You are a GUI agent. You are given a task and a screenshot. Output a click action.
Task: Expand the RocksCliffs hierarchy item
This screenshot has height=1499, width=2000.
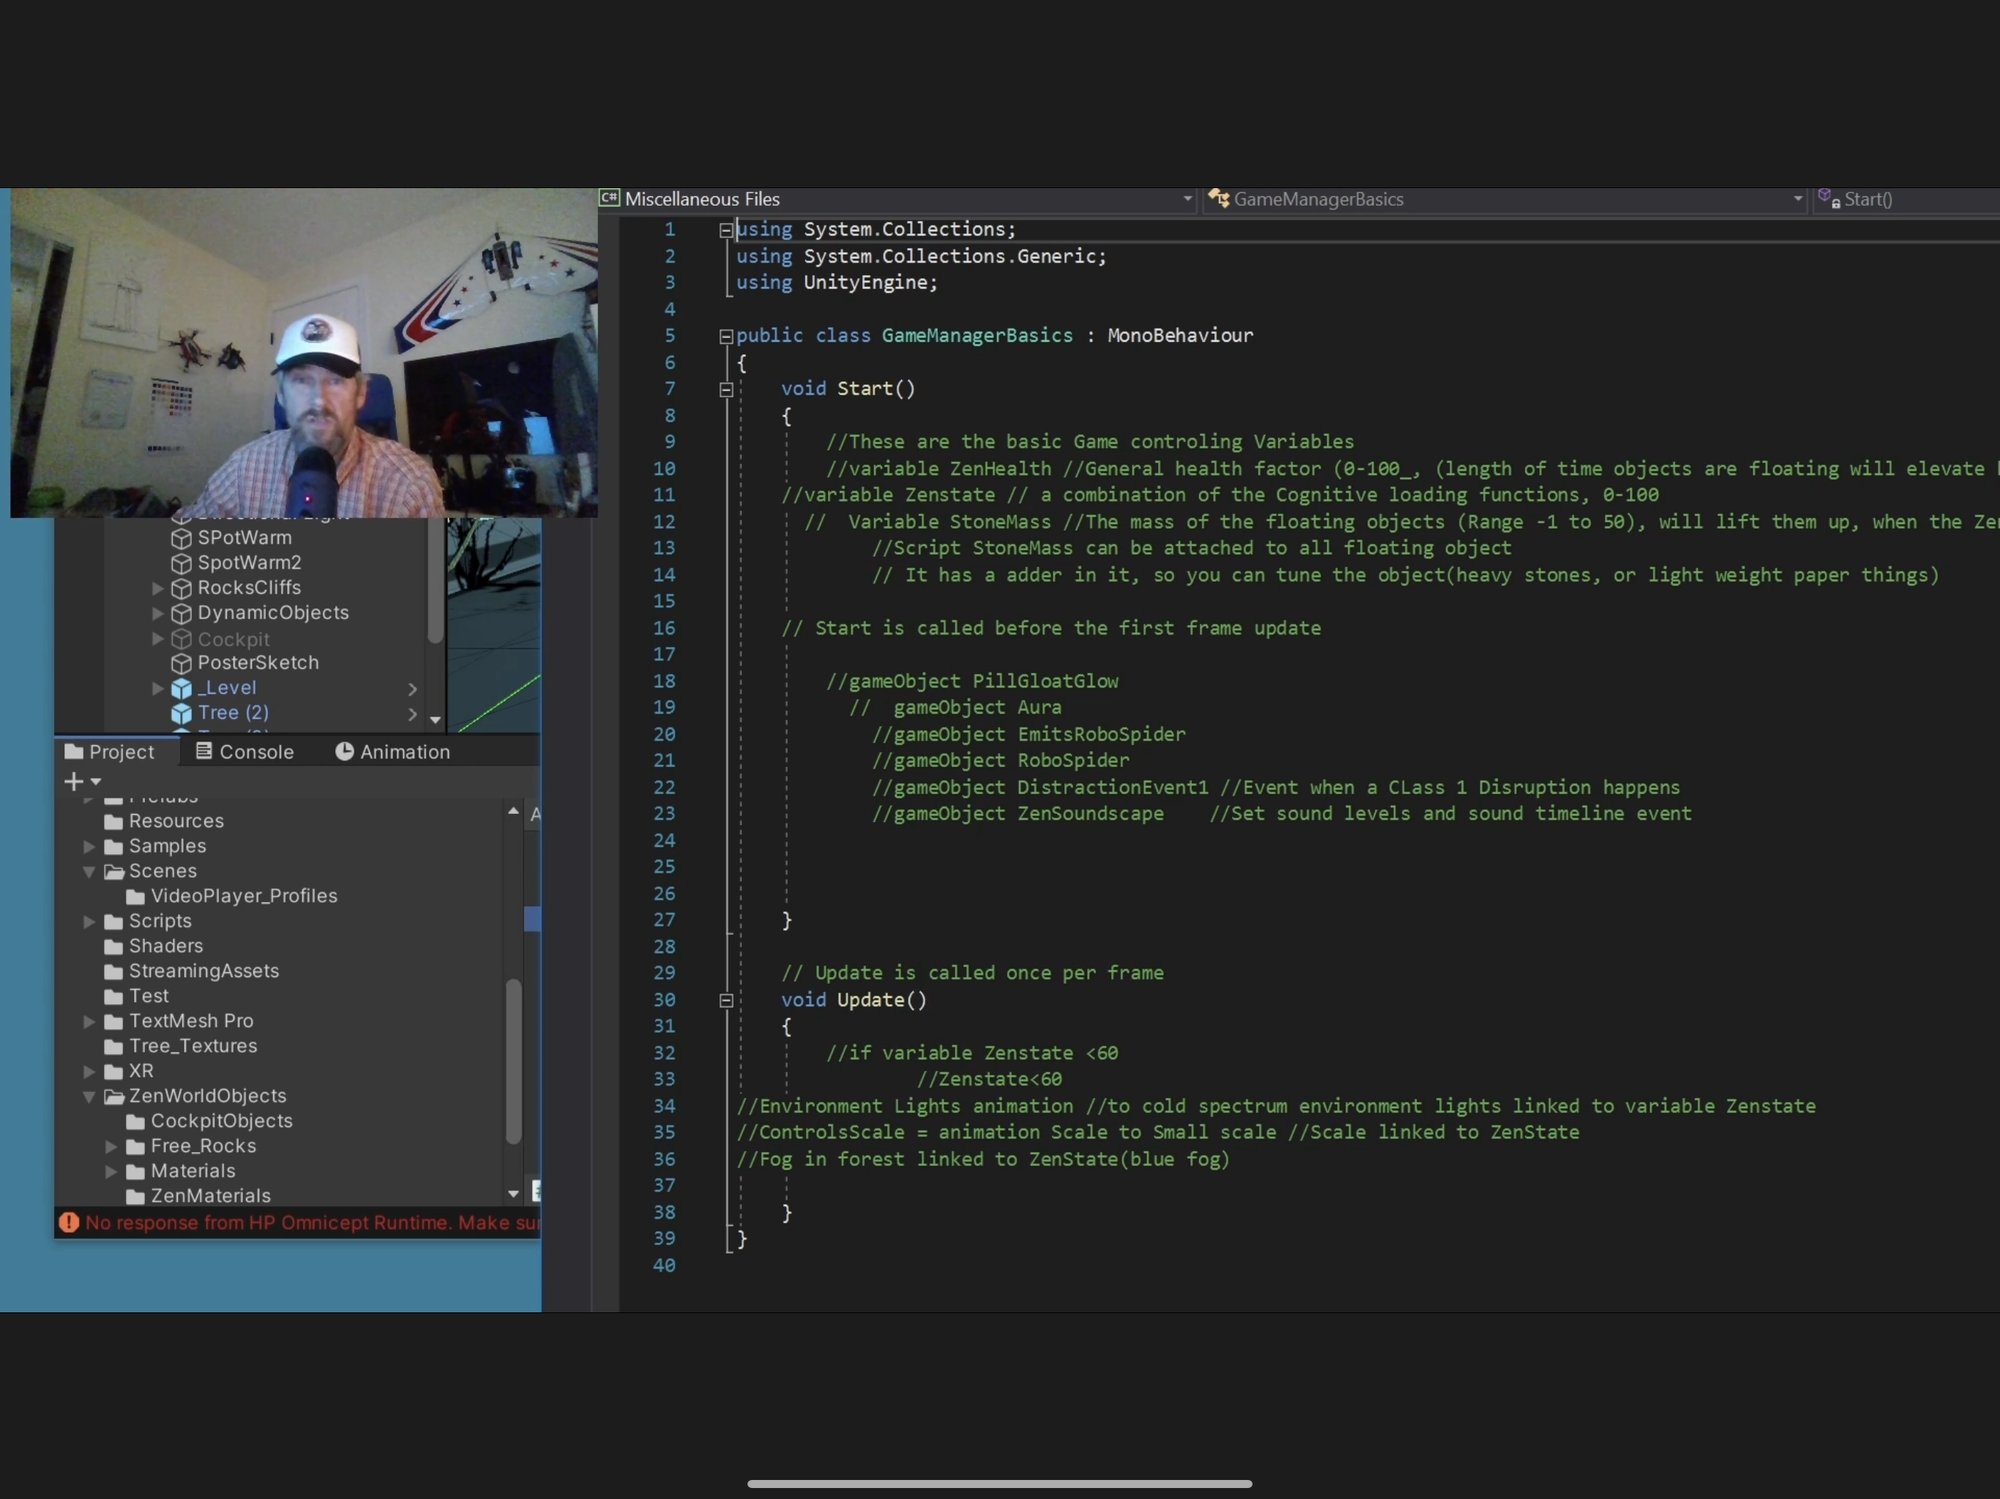click(x=157, y=588)
